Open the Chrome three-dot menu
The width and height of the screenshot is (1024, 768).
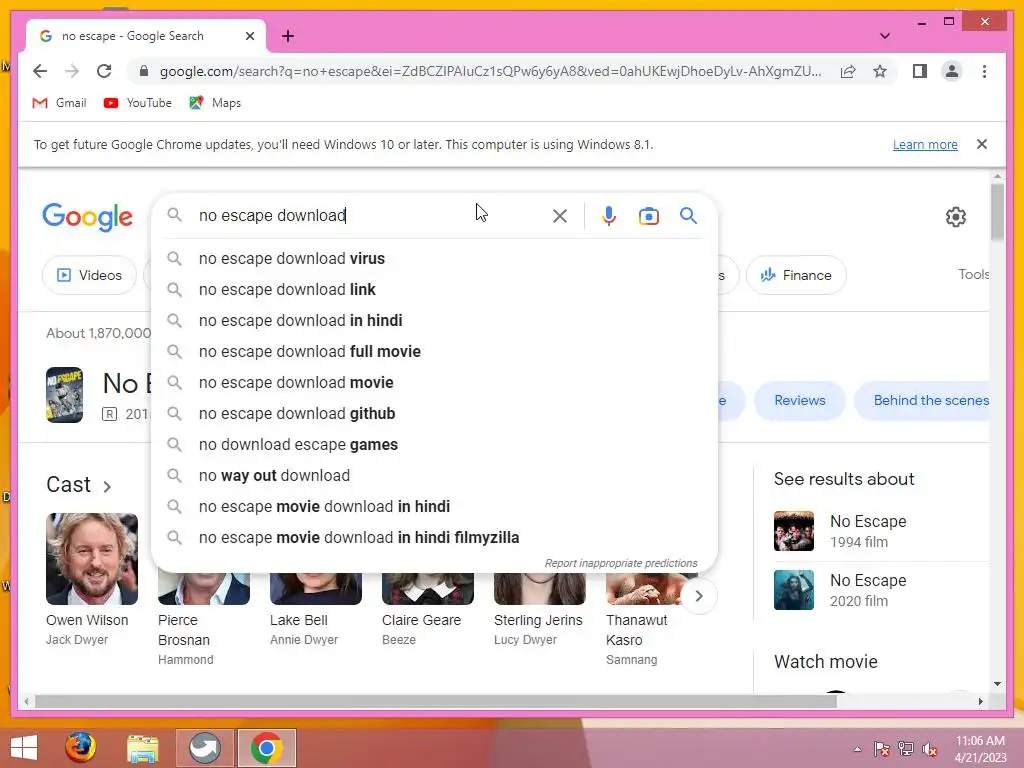click(x=984, y=71)
